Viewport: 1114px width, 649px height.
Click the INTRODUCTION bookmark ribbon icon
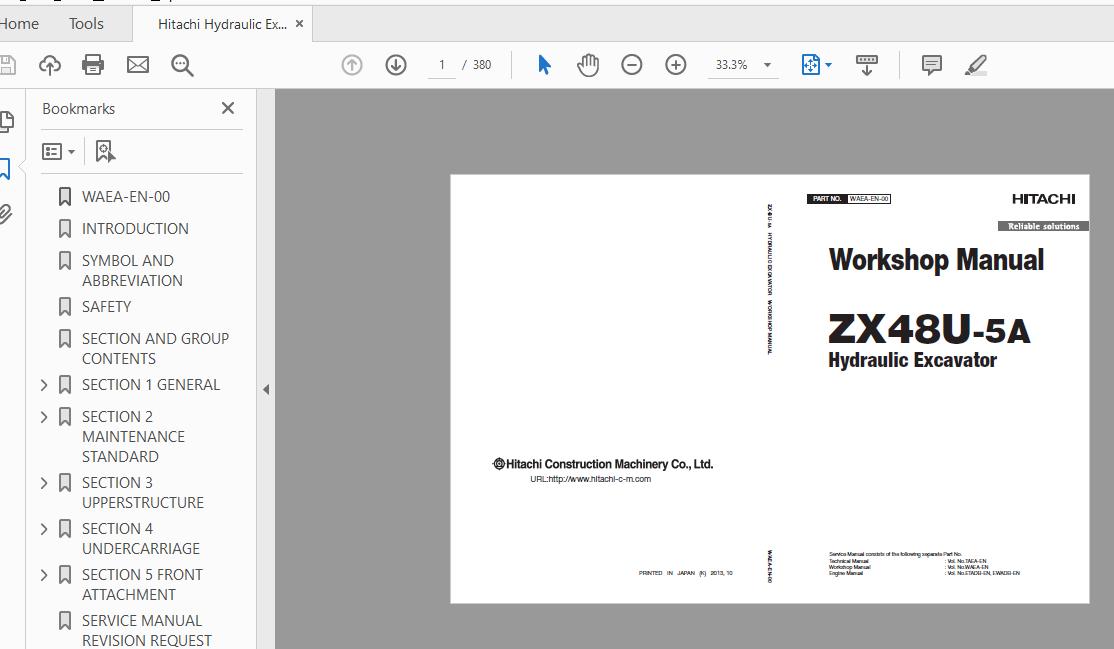coord(65,229)
